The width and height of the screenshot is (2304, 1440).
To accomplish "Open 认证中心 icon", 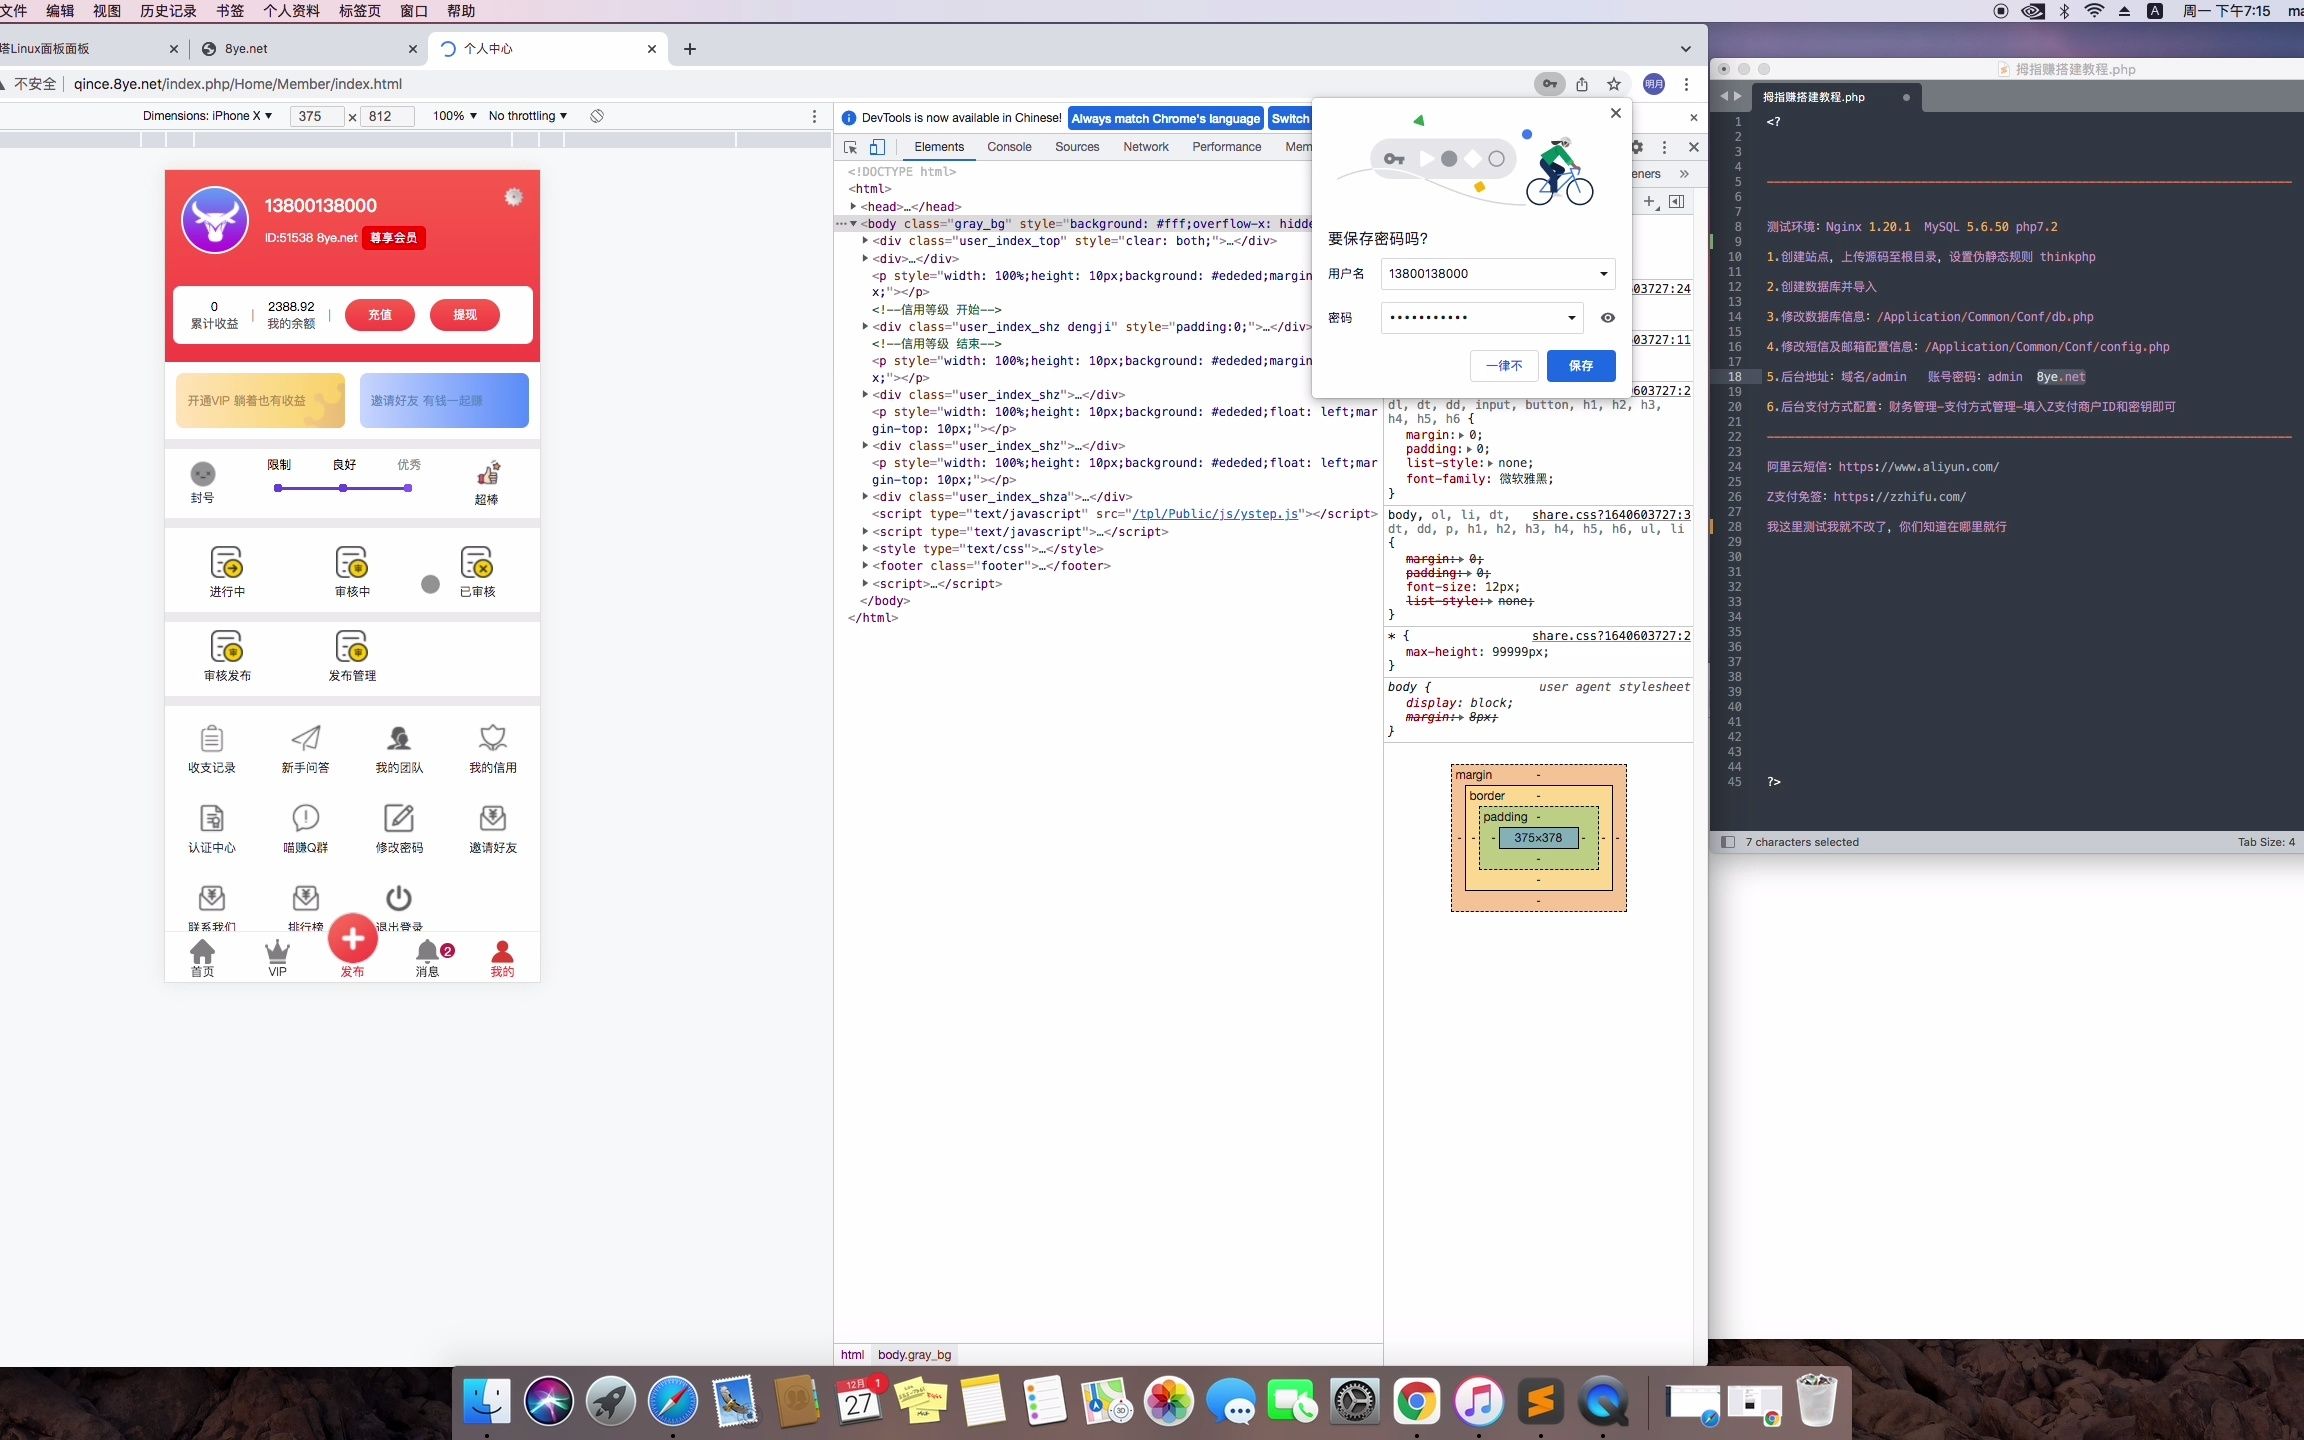I will [x=212, y=818].
